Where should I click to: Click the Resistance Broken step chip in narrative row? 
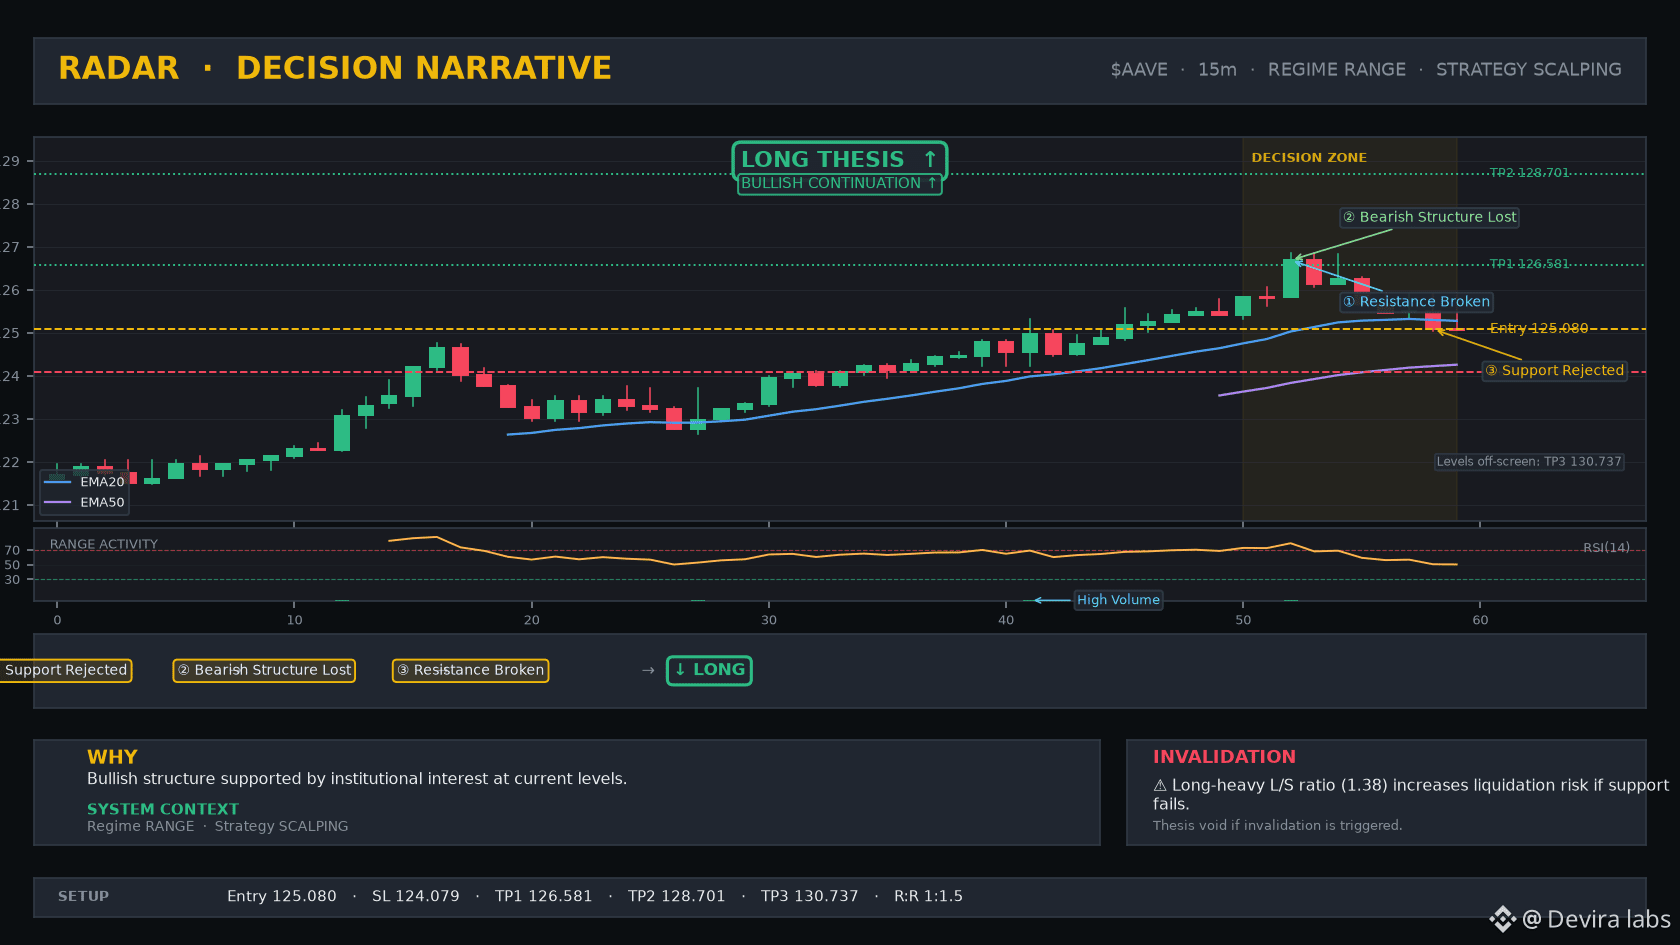click(x=470, y=670)
